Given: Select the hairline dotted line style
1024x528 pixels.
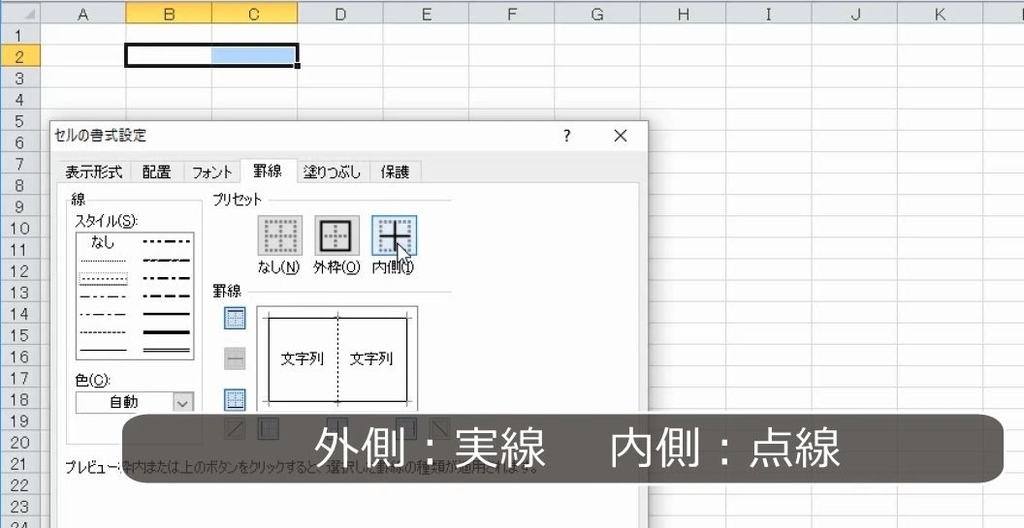Looking at the screenshot, I should coord(103,261).
